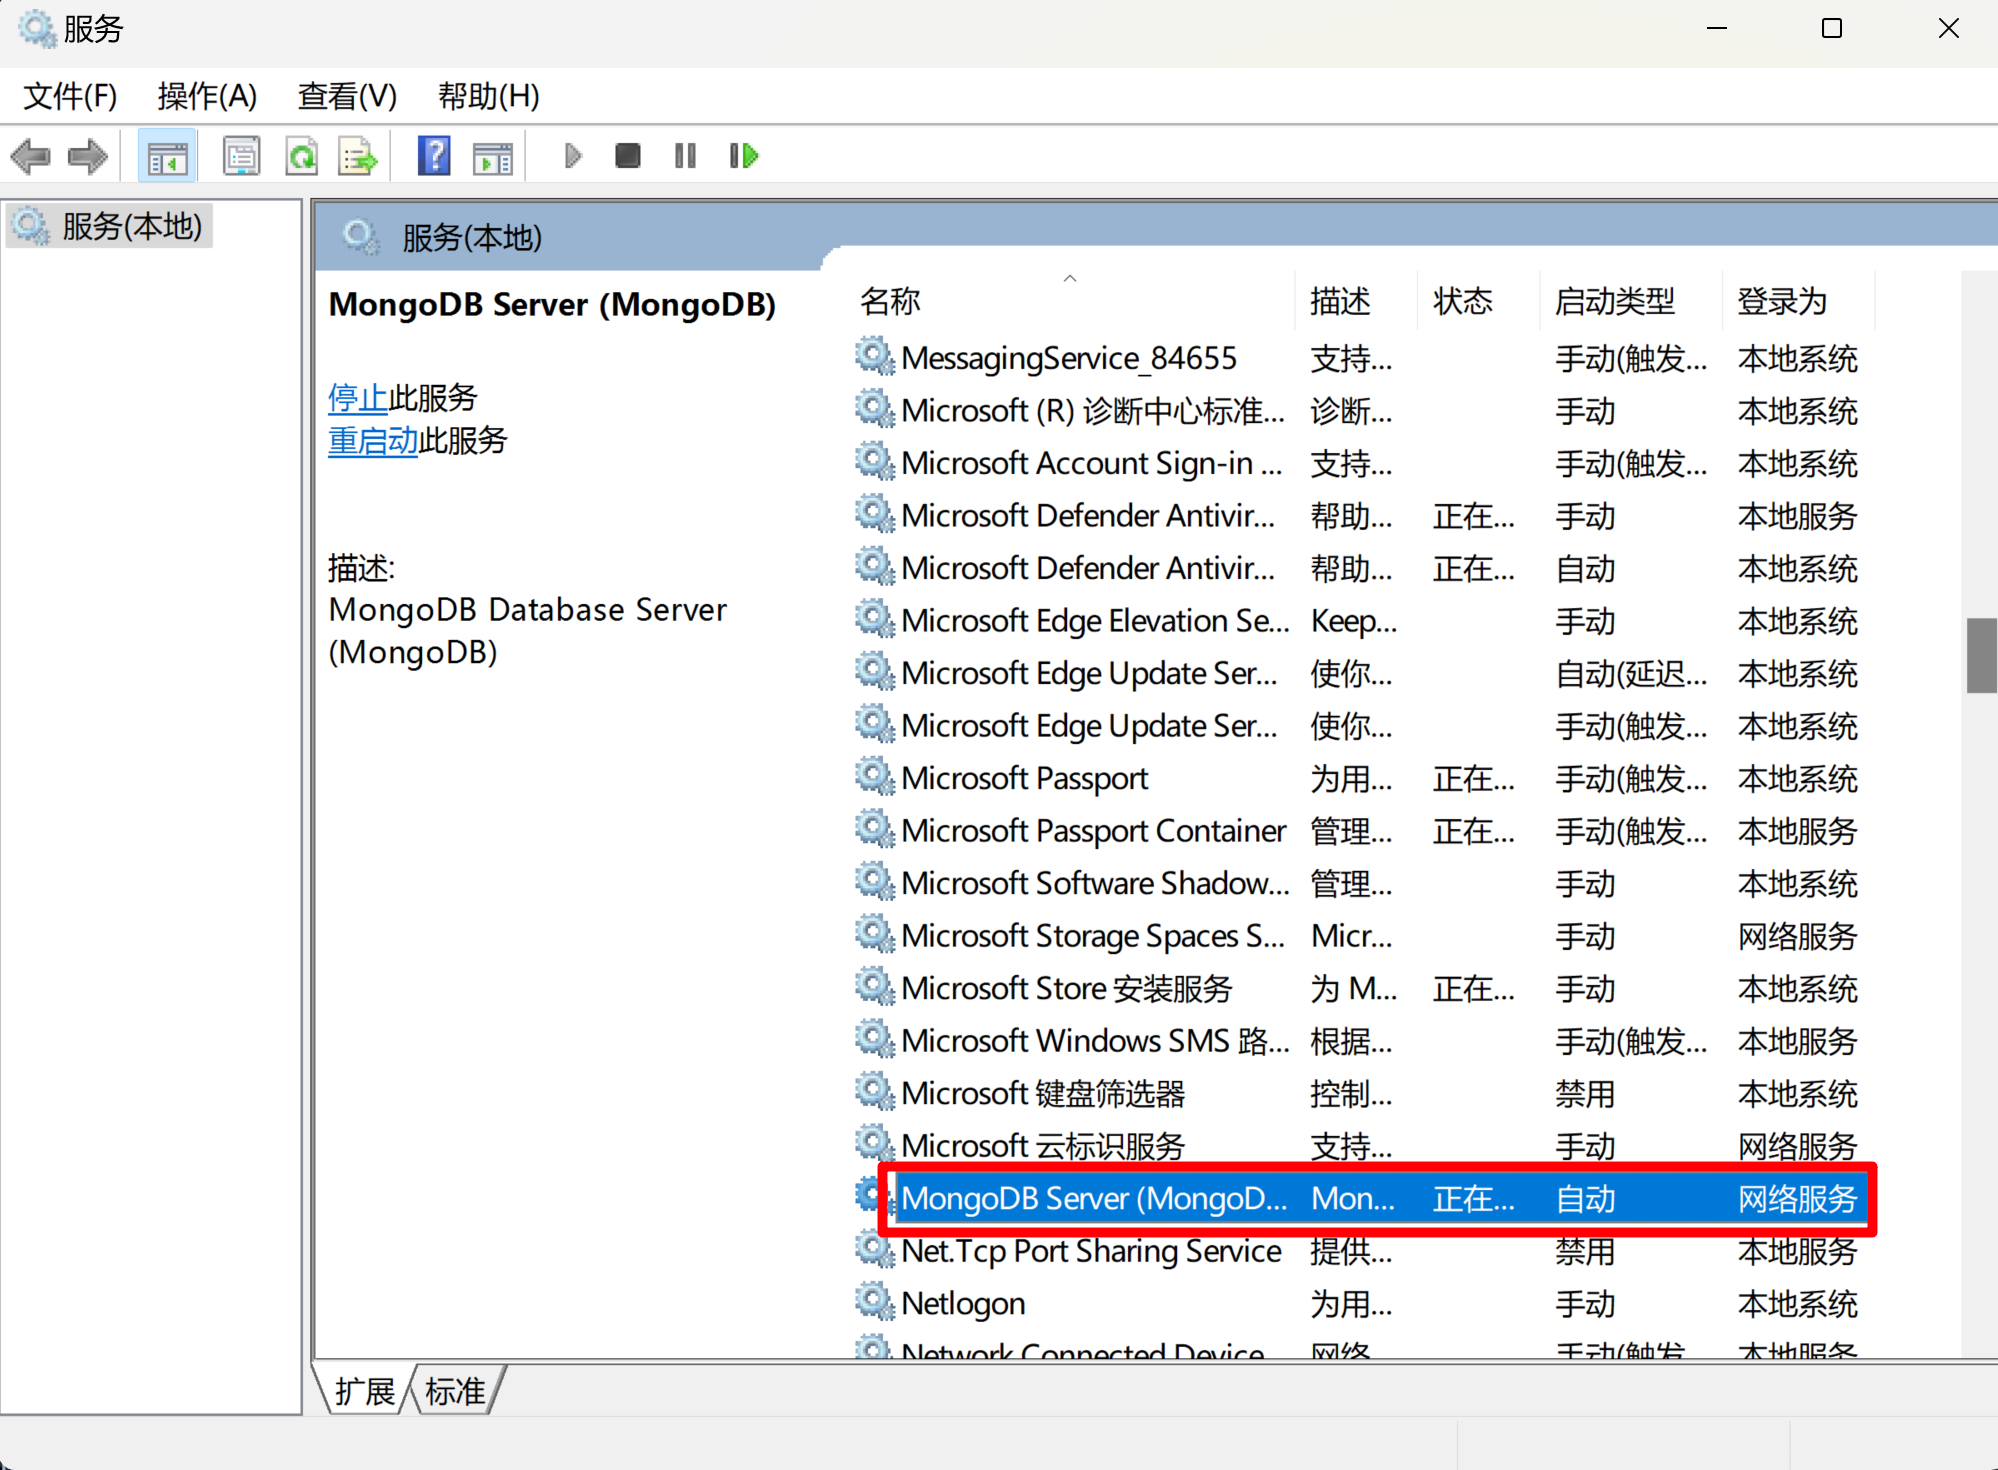
Task: Click the 停止 link to stop the service
Action: (357, 398)
